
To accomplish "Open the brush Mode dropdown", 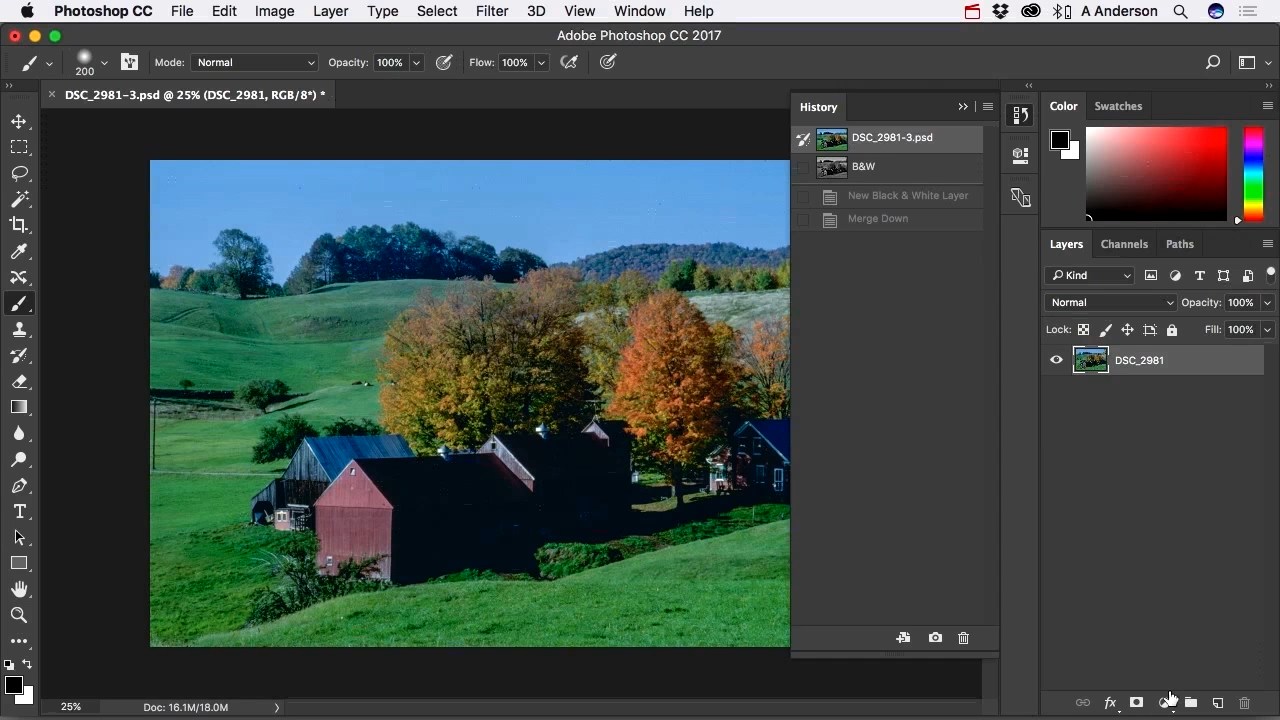I will point(255,62).
